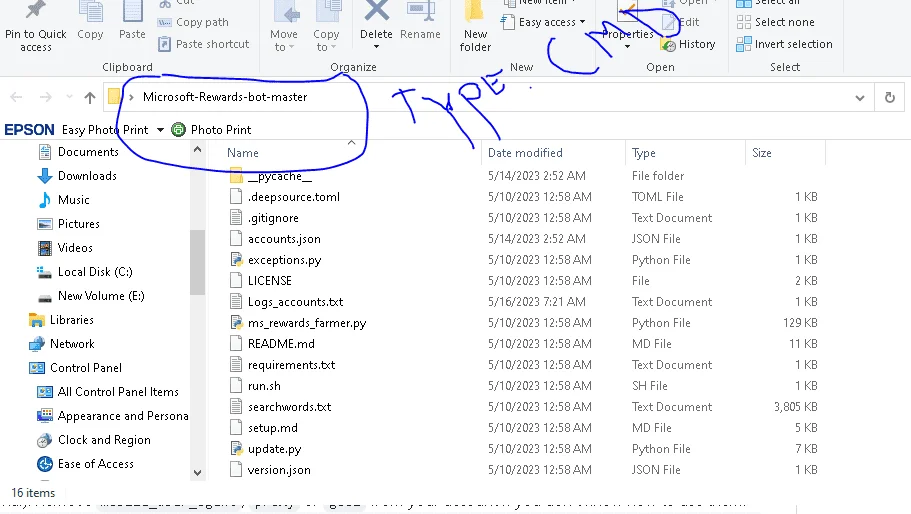911x514 pixels.
Task: Select Logs_accounts.txt file
Action: (295, 302)
